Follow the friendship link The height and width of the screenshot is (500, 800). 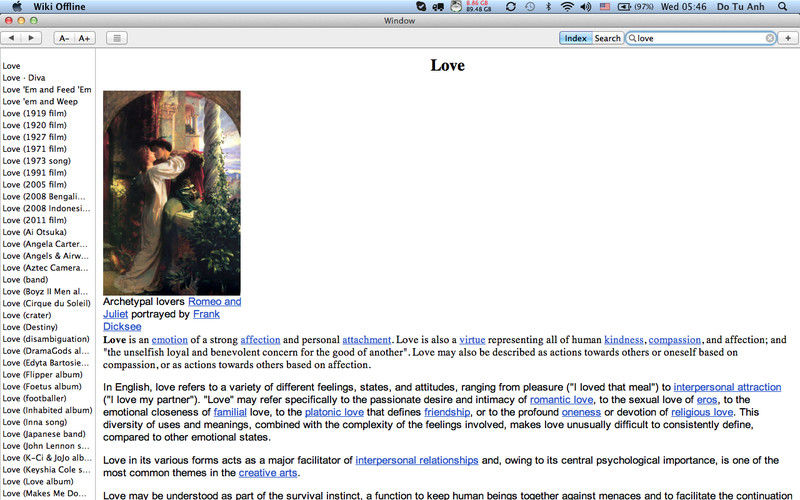(x=447, y=412)
